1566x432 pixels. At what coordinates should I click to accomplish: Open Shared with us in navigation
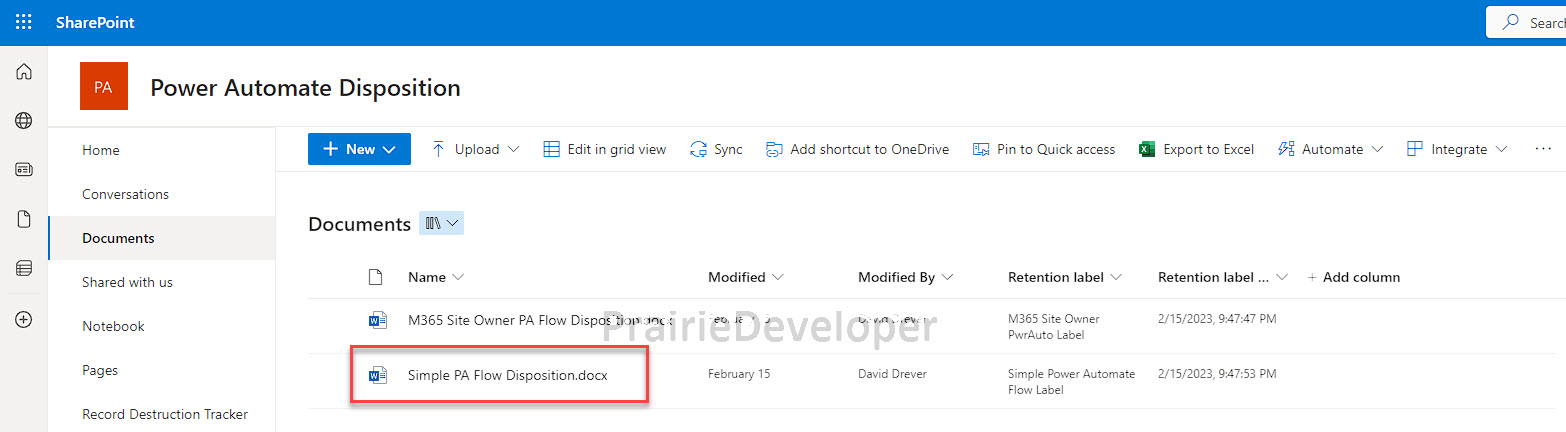pos(127,282)
